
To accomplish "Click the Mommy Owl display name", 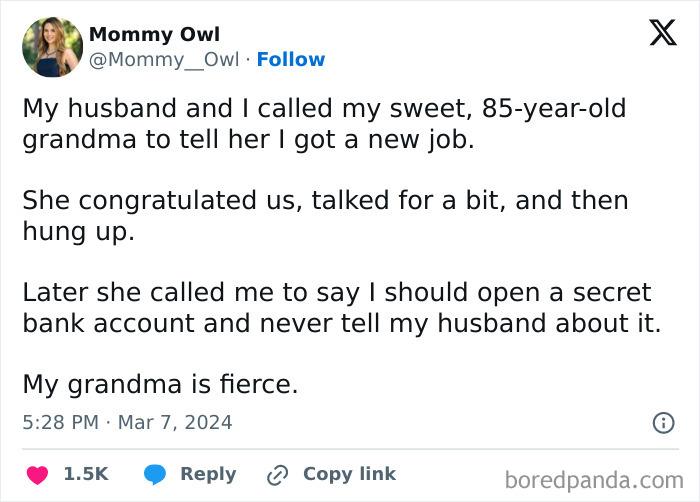I will (154, 35).
